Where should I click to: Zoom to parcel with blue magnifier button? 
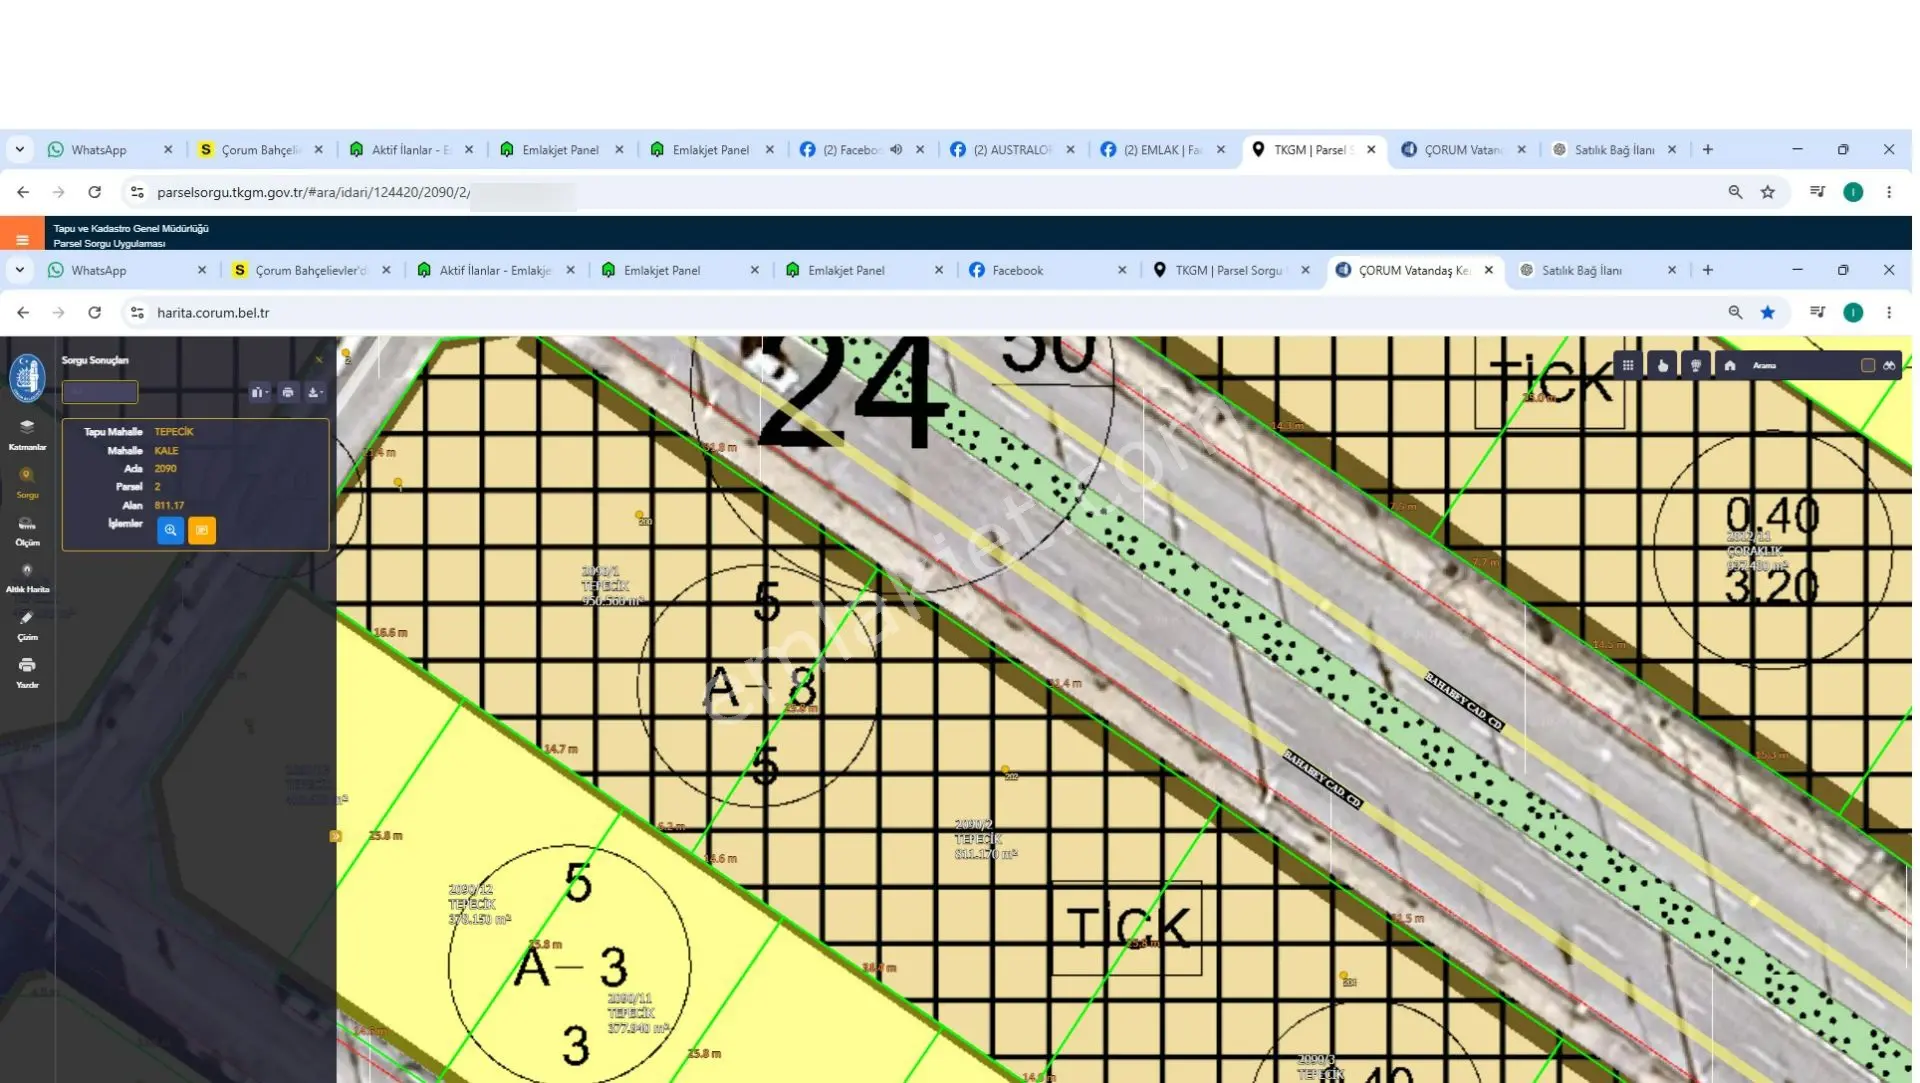click(x=171, y=530)
